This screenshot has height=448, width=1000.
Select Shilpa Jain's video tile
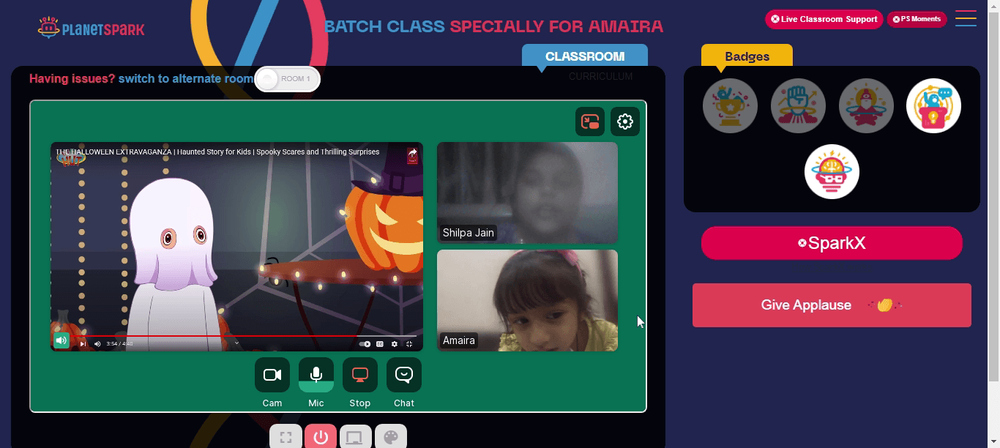tap(527, 193)
